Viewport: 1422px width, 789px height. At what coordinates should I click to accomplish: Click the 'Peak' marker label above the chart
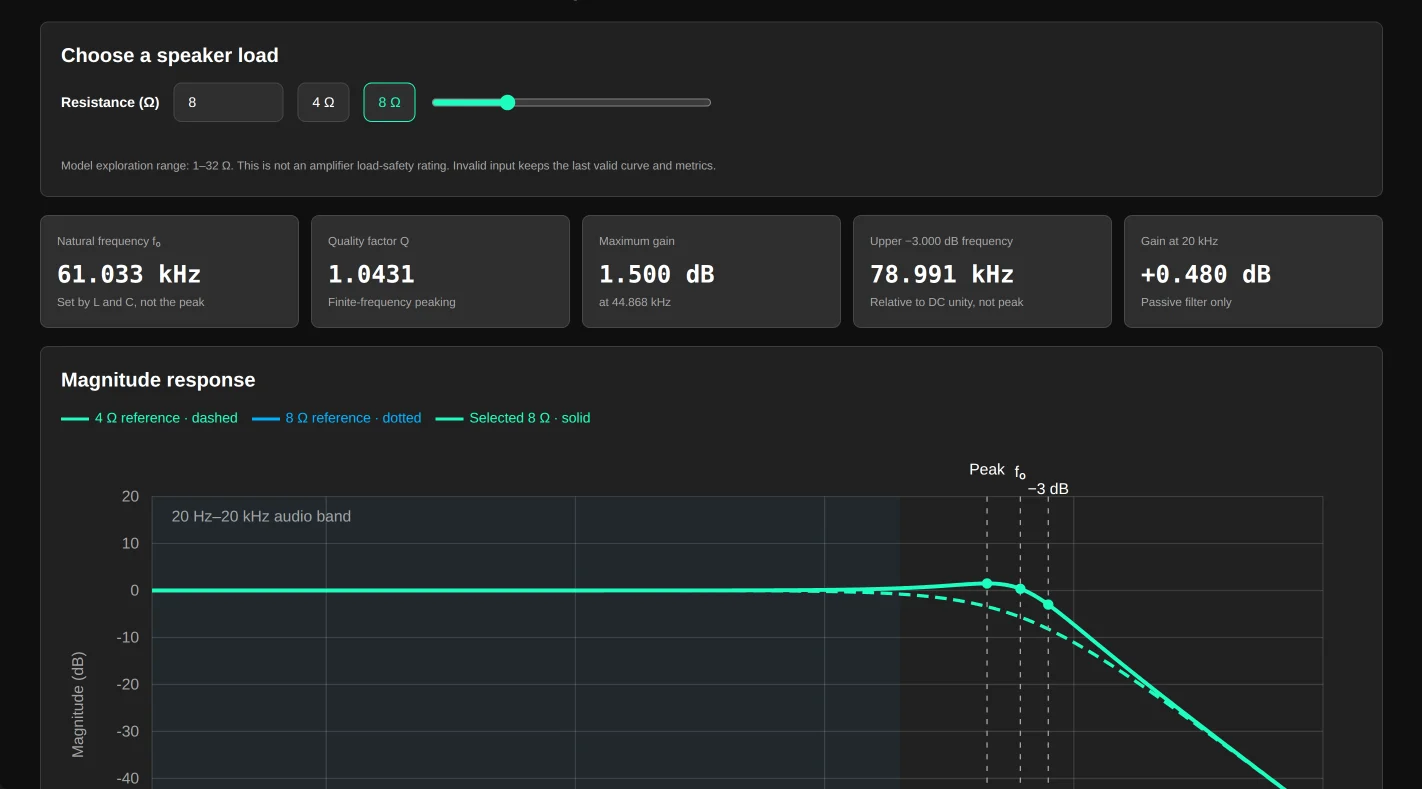click(987, 469)
